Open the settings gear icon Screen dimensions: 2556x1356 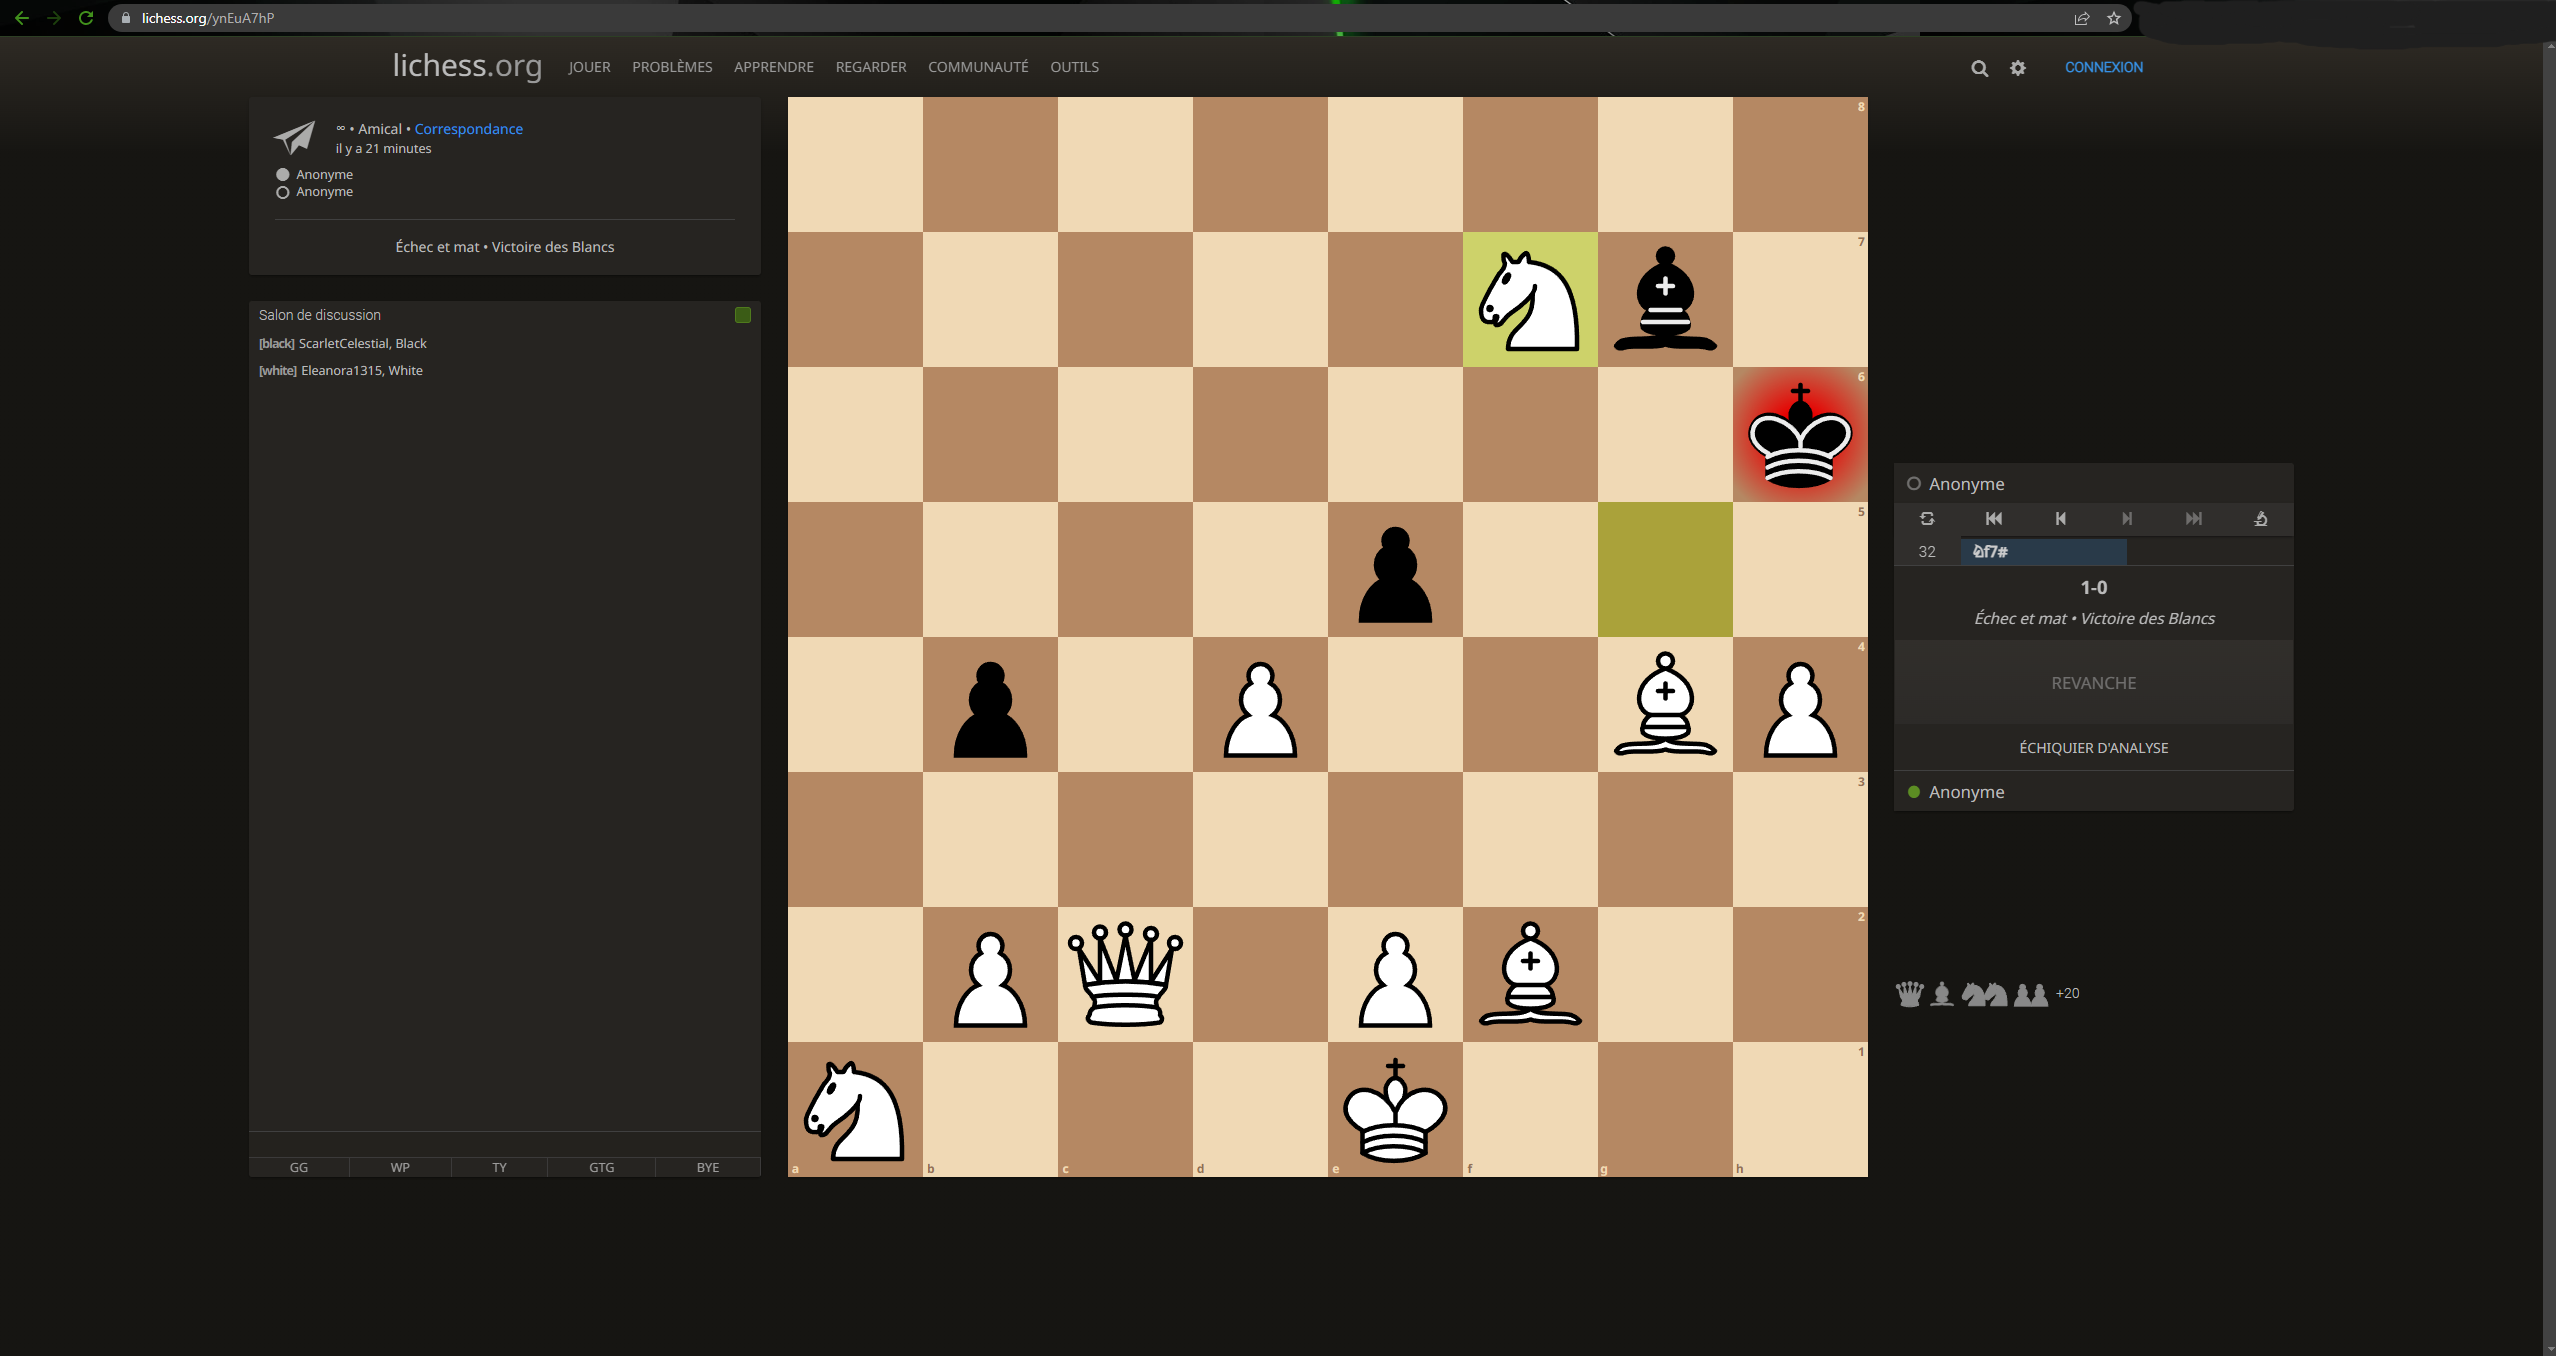2018,68
